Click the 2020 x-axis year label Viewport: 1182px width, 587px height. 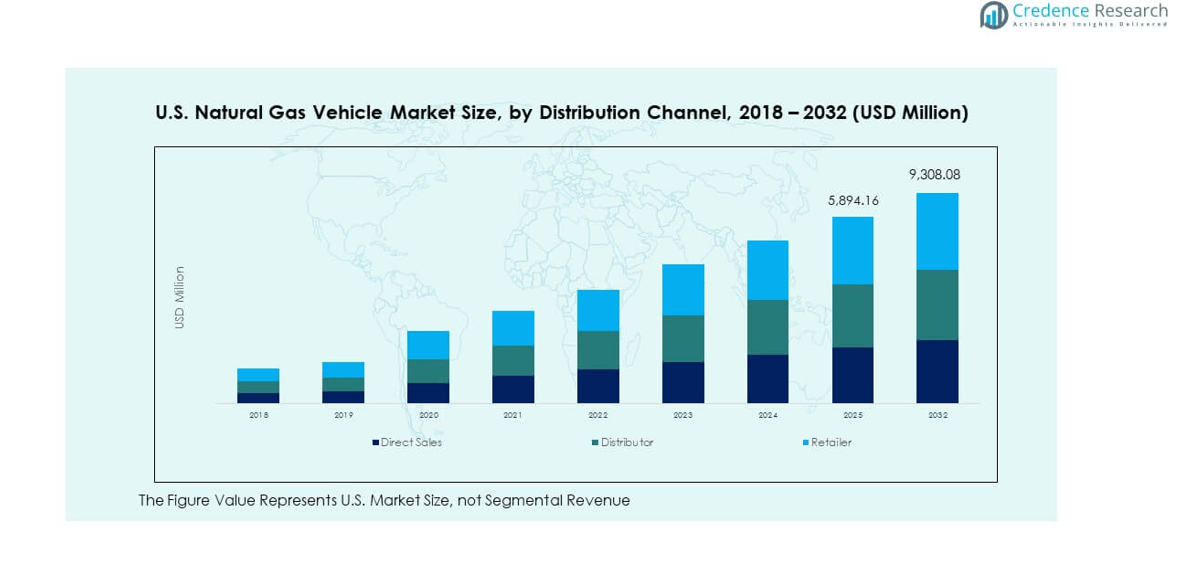[428, 415]
